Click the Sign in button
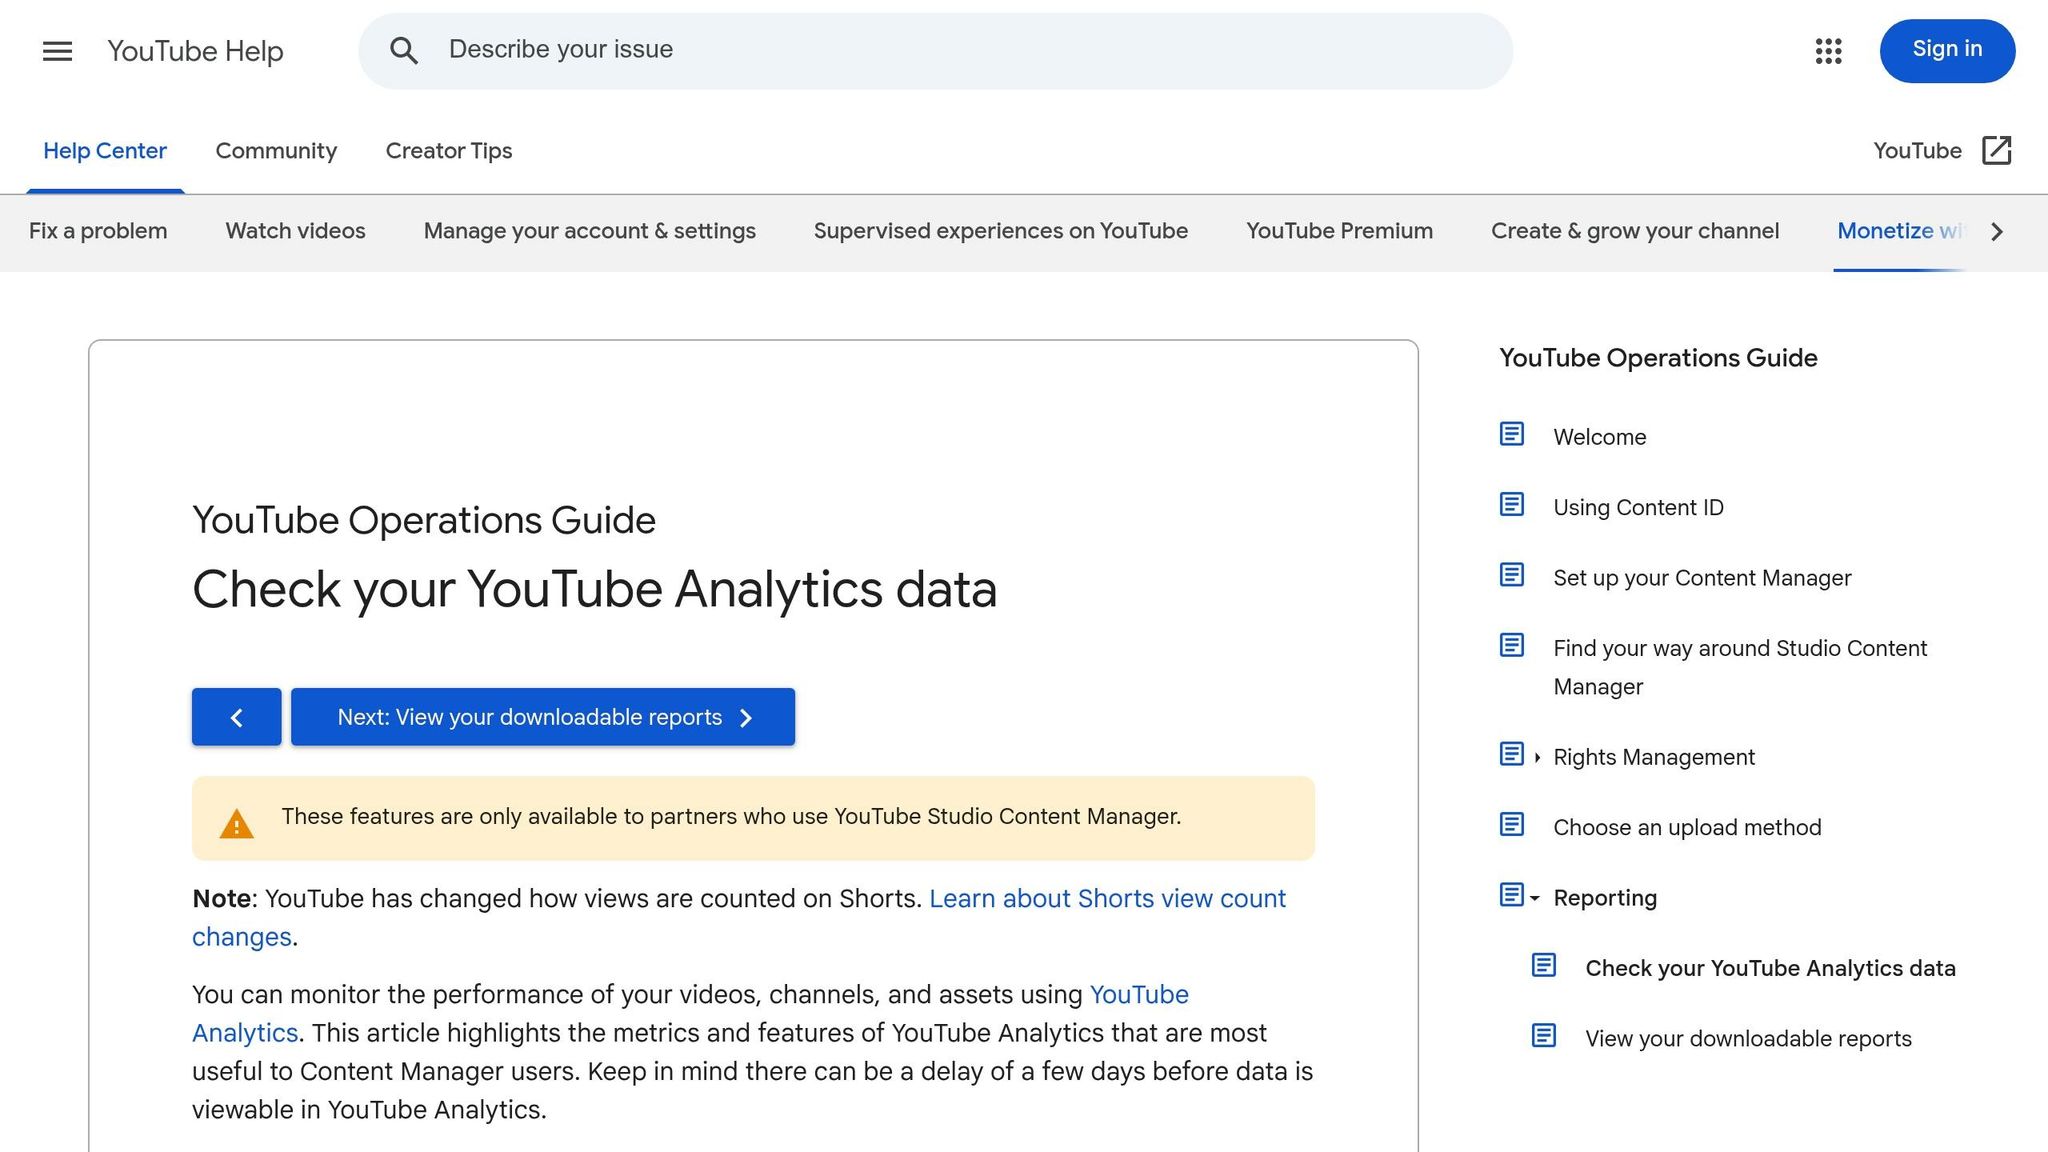Image resolution: width=2048 pixels, height=1152 pixels. [1947, 50]
